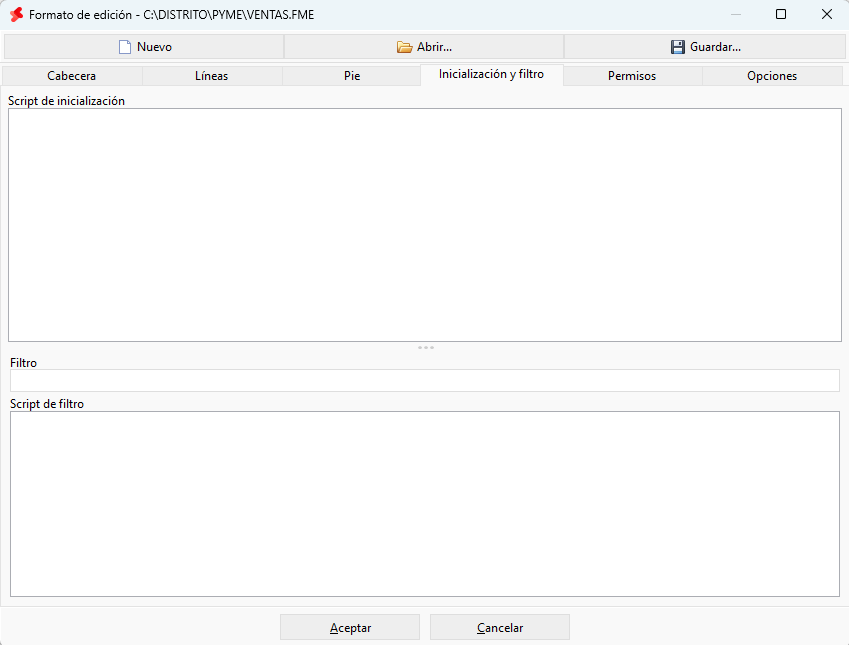
Task: Close the Formato de edición window
Action: pyautogui.click(x=826, y=15)
